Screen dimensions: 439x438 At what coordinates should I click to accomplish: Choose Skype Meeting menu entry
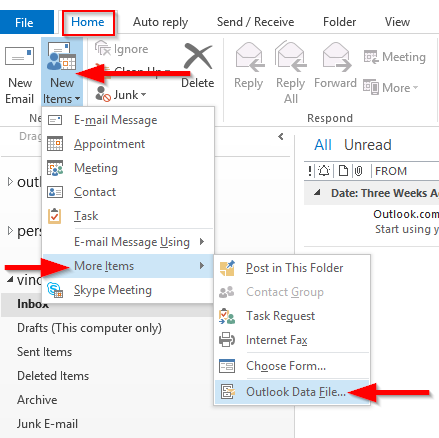pos(128,290)
